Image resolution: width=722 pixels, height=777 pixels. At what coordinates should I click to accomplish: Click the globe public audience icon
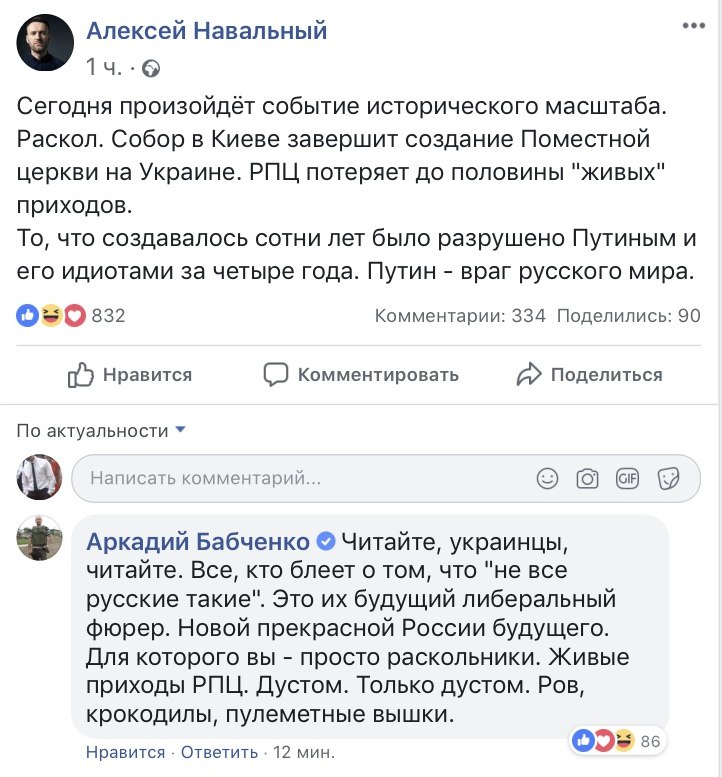pyautogui.click(x=151, y=68)
